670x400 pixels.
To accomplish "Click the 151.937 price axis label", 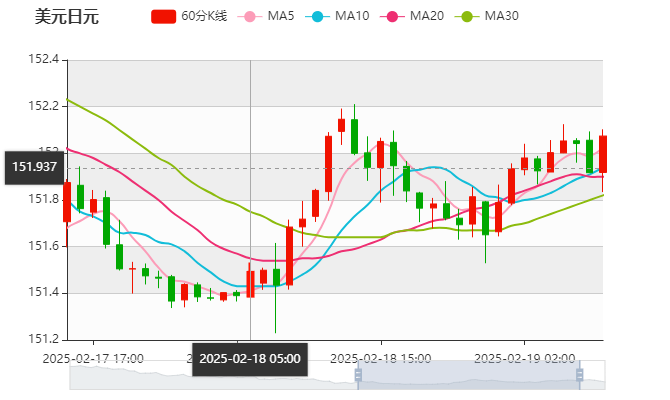I will click(x=35, y=168).
